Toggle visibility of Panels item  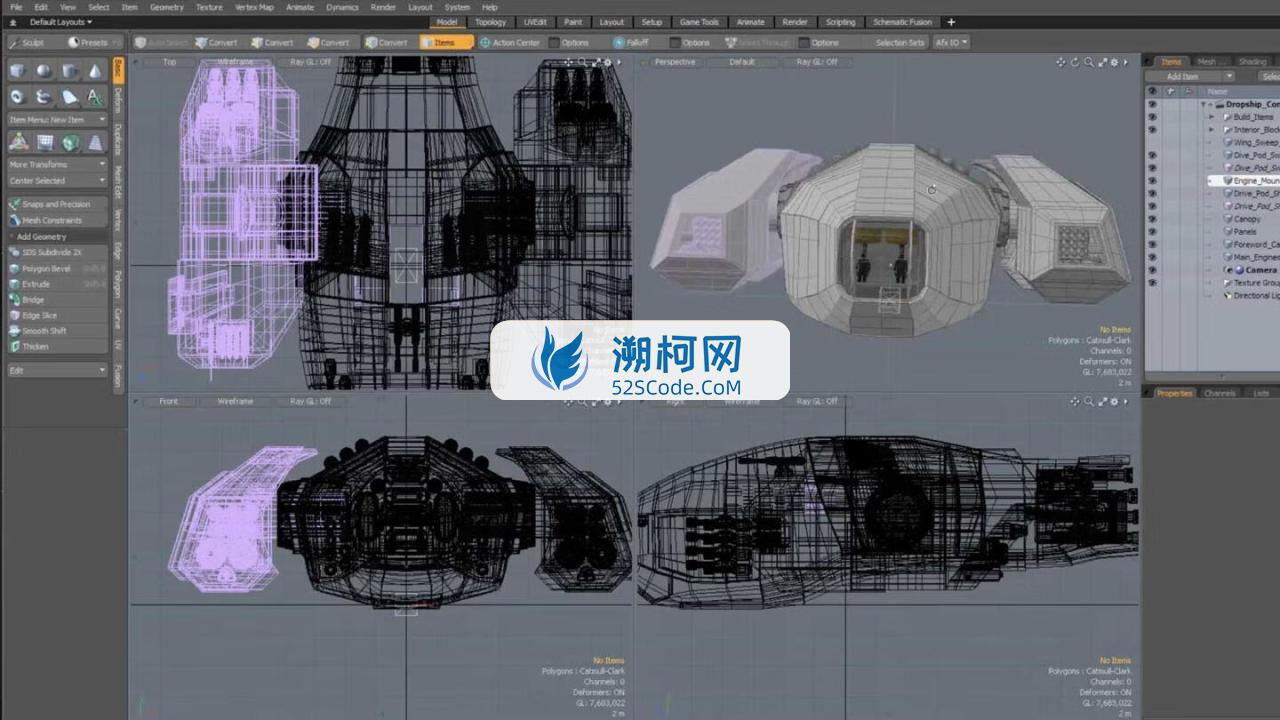1152,232
